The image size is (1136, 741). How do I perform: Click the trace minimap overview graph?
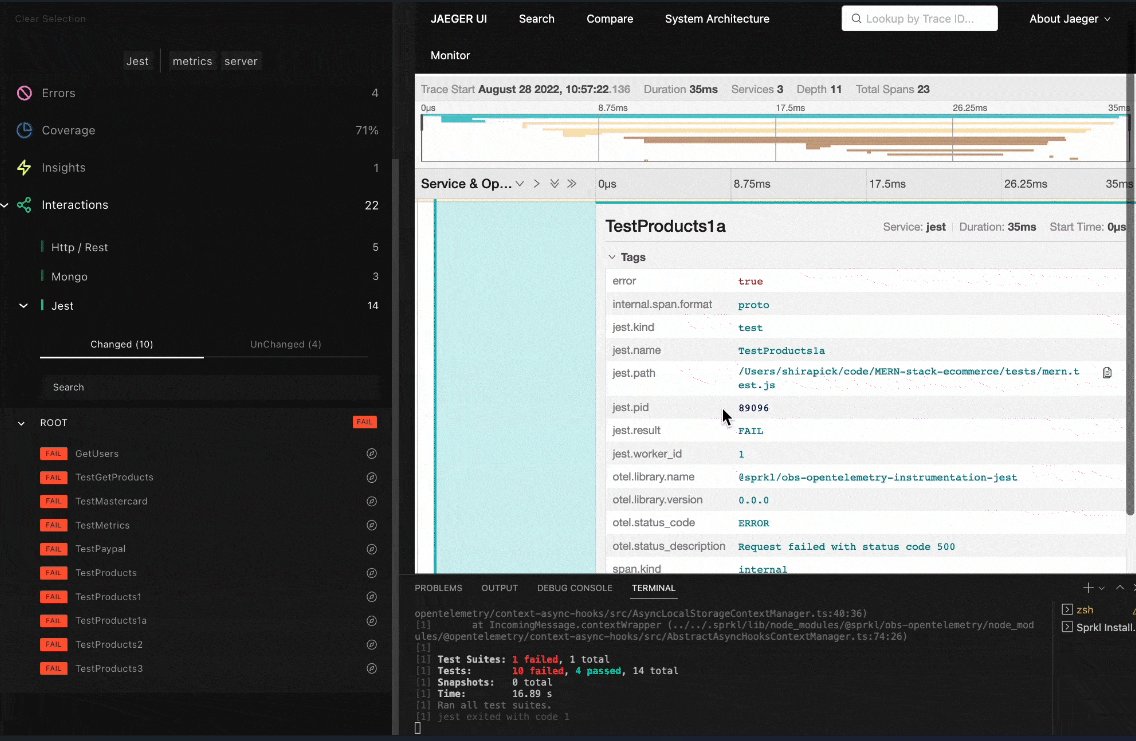coord(774,138)
